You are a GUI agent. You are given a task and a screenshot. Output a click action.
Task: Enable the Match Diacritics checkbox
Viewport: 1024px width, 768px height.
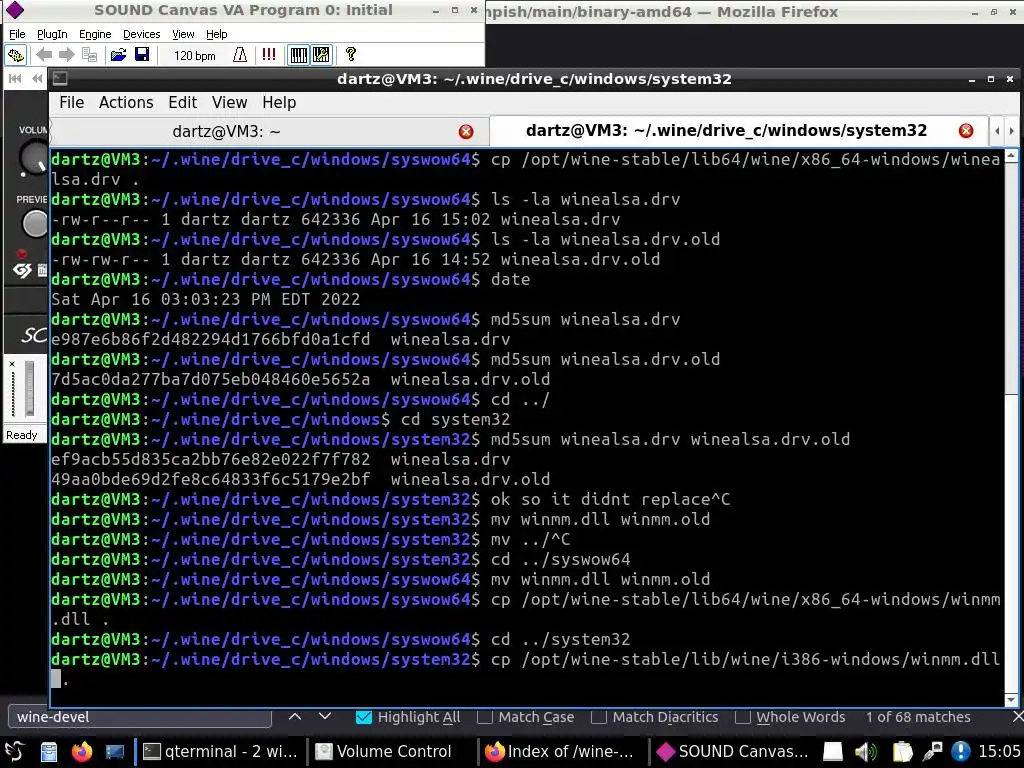point(598,717)
